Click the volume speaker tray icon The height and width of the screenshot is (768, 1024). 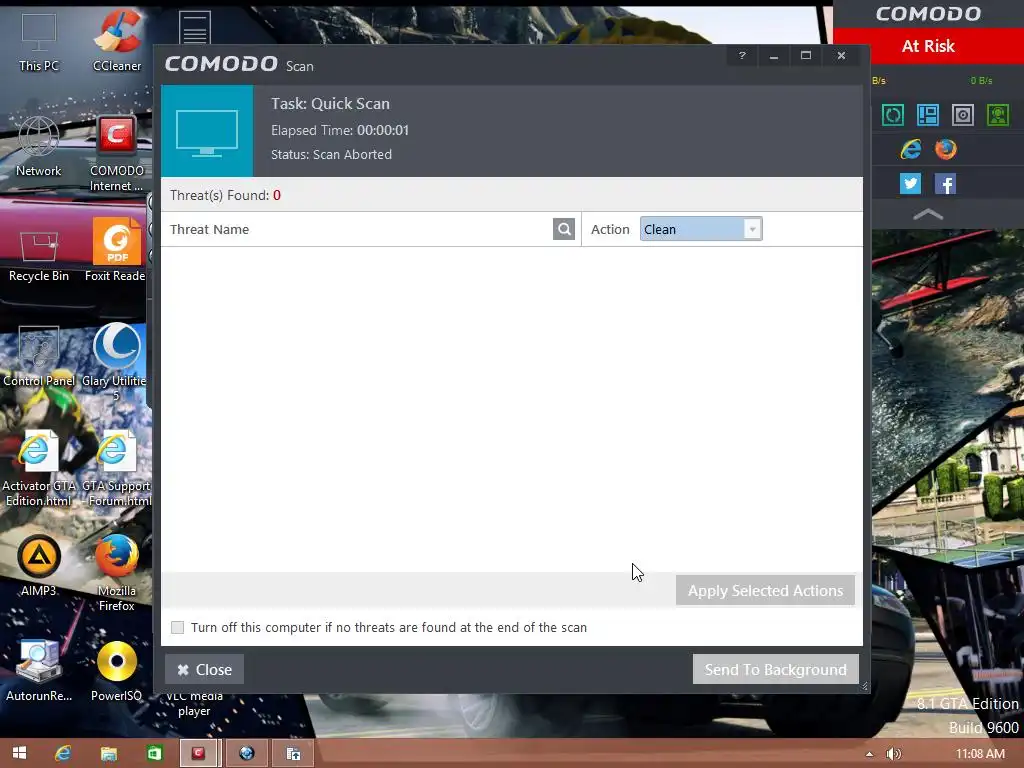[894, 754]
